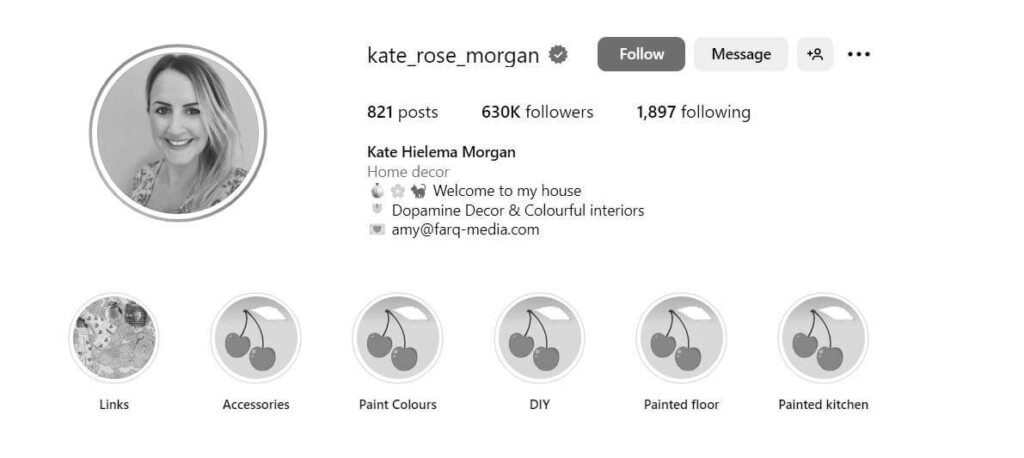
Task: Open the Paint Colours cherry highlight icon
Action: [398, 338]
